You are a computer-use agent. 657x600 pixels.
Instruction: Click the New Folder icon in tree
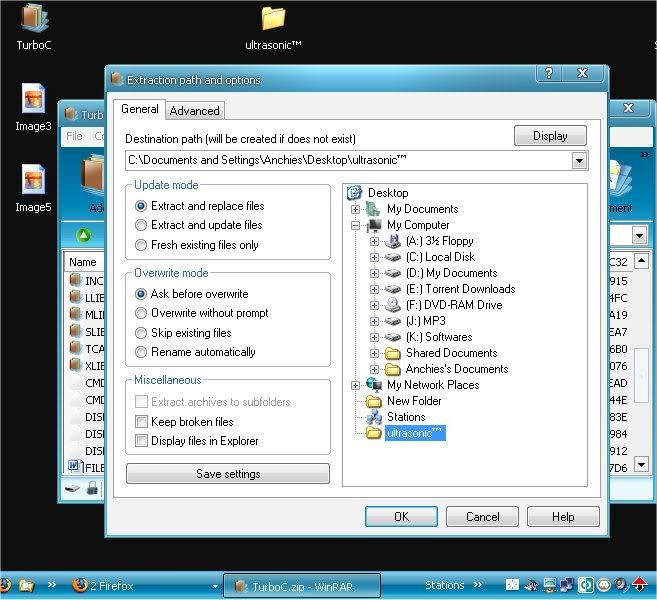pos(374,401)
